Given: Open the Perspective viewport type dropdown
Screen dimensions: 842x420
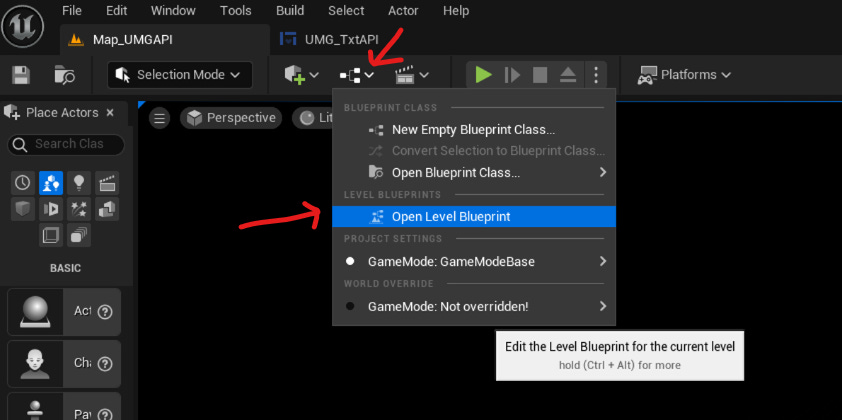Looking at the screenshot, I should pos(231,118).
